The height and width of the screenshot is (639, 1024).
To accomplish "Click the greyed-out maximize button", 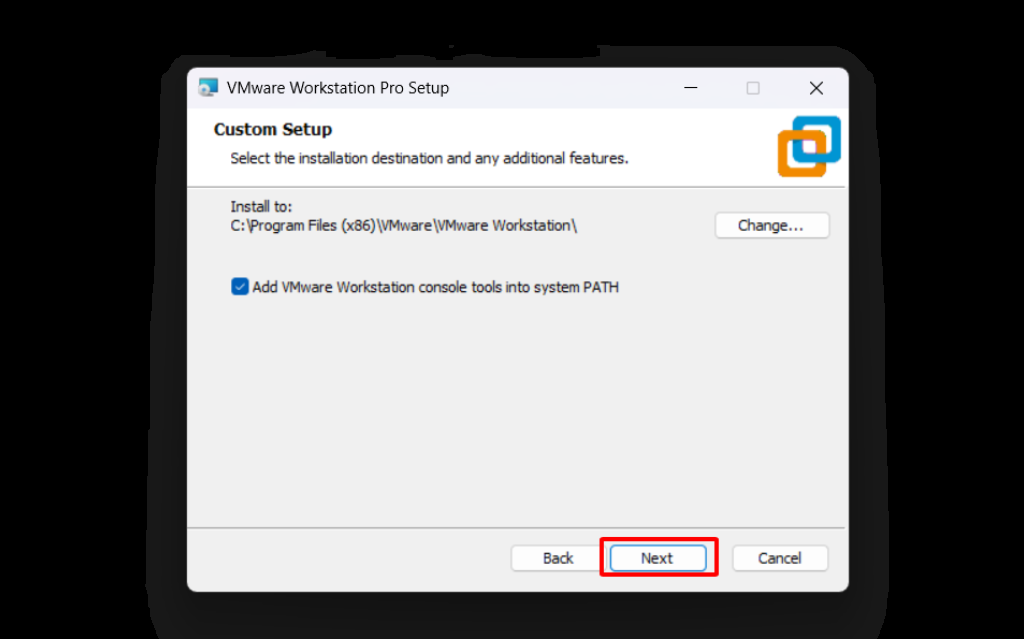I will (x=753, y=88).
